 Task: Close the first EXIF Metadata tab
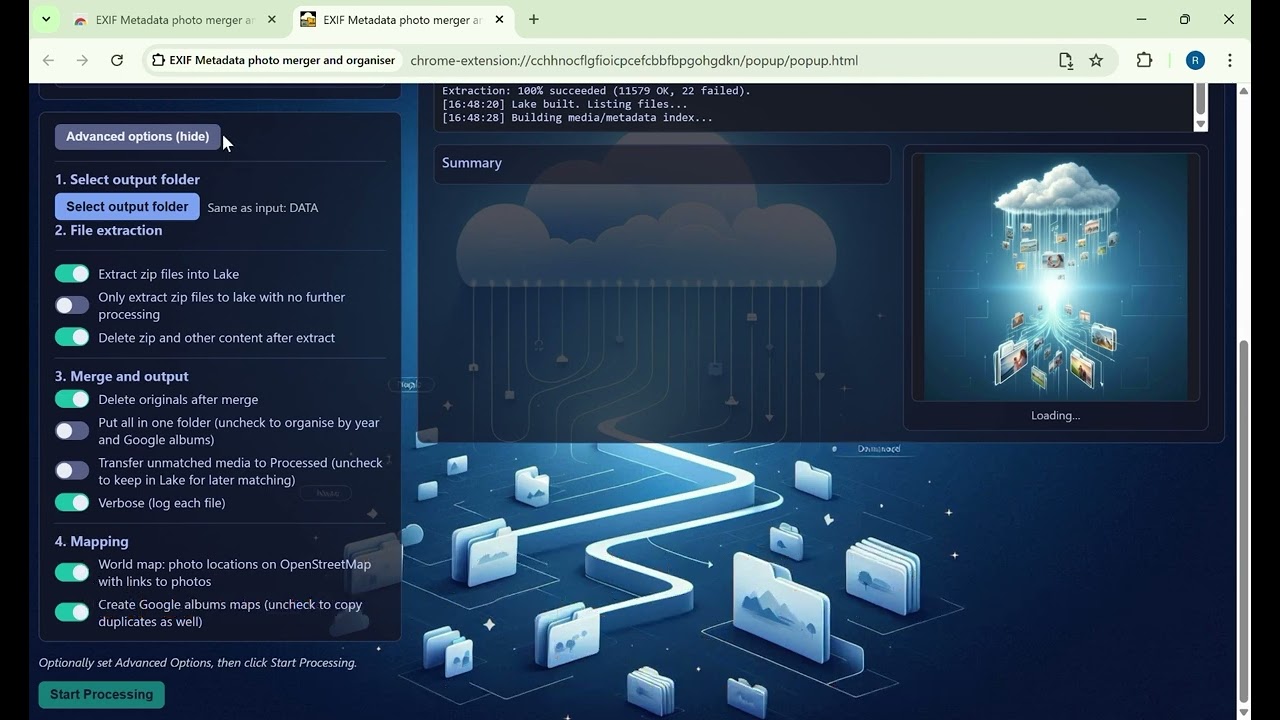tap(271, 20)
